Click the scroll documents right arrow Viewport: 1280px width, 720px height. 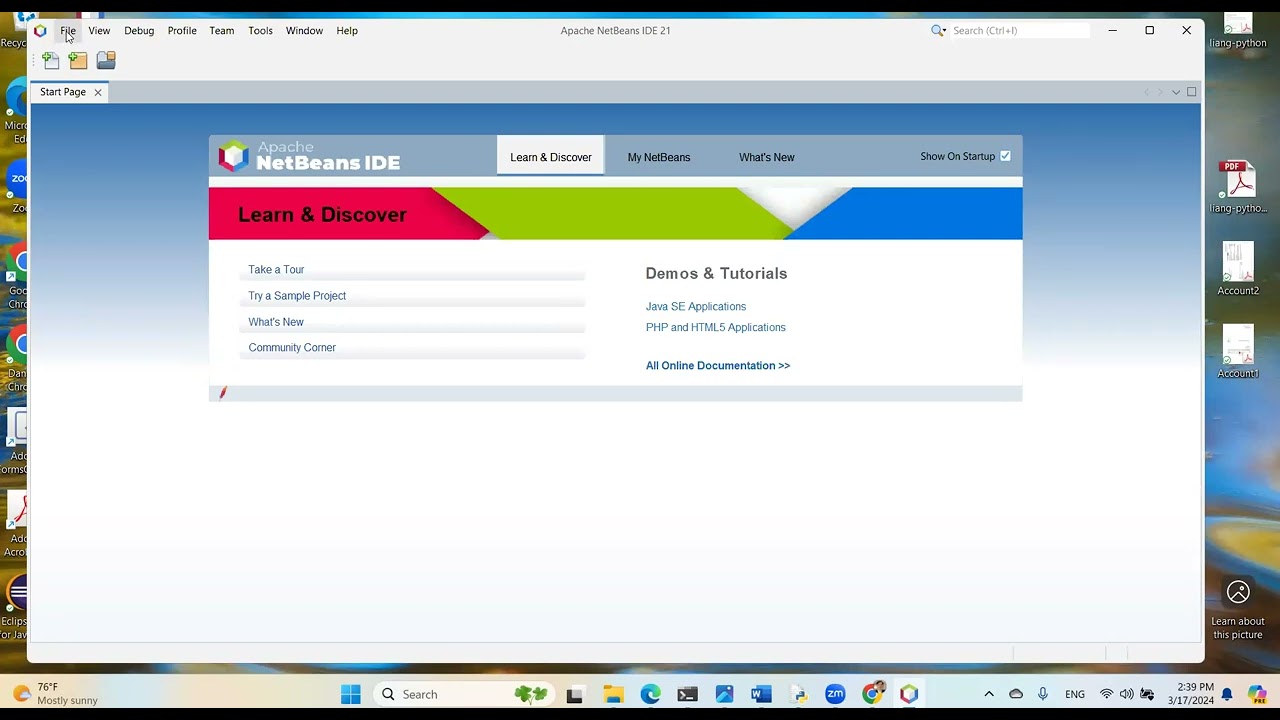point(1161,92)
